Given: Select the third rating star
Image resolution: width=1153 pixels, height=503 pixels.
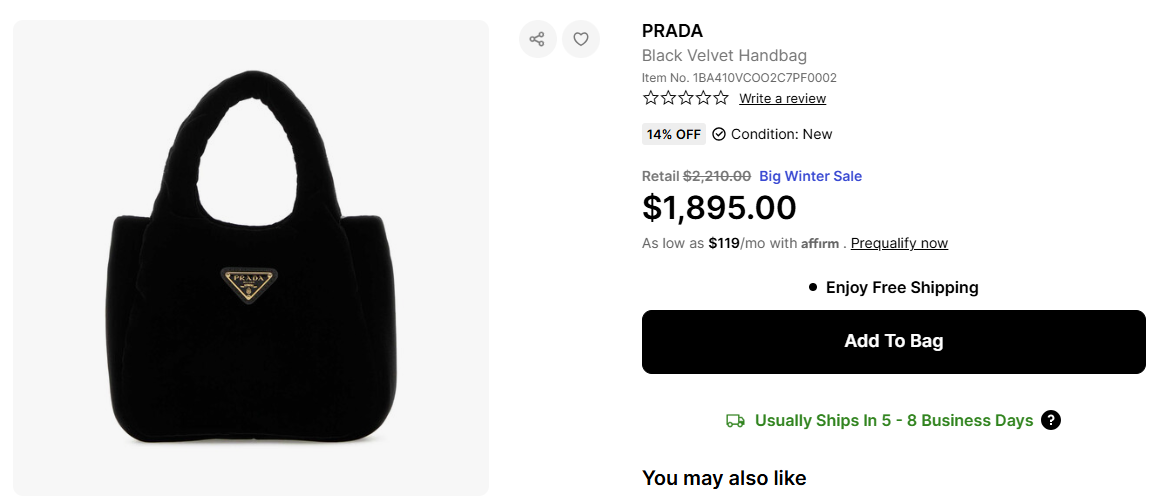Looking at the screenshot, I should click(686, 98).
